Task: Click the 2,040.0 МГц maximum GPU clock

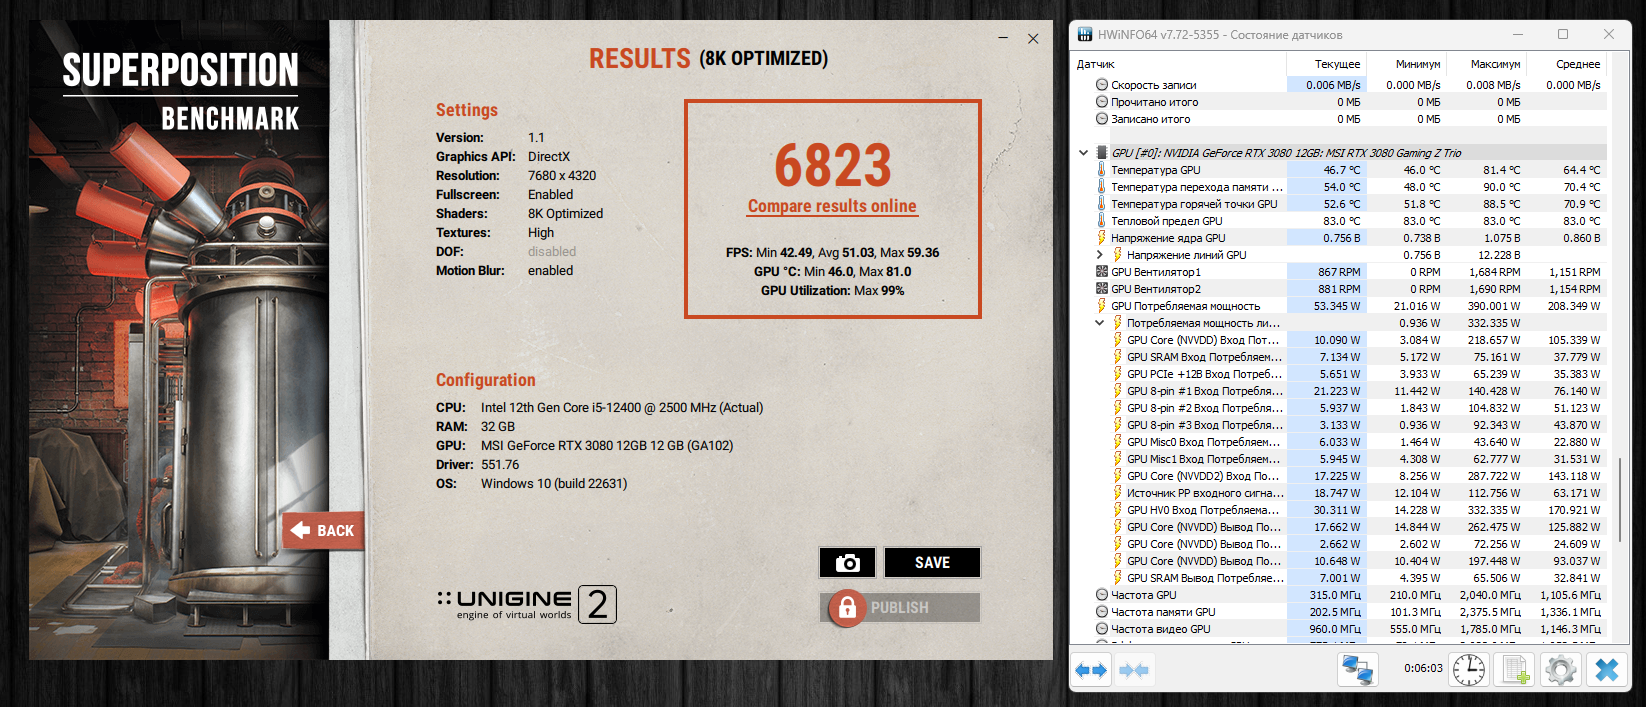Action: 1490,595
